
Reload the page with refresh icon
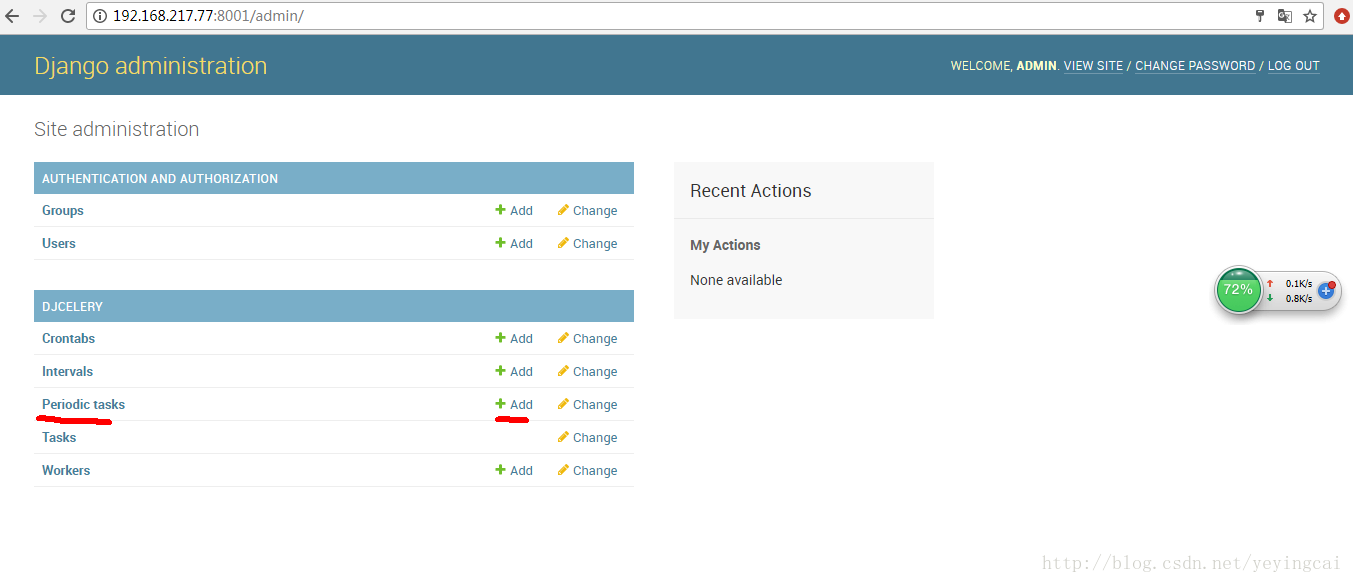[x=68, y=16]
